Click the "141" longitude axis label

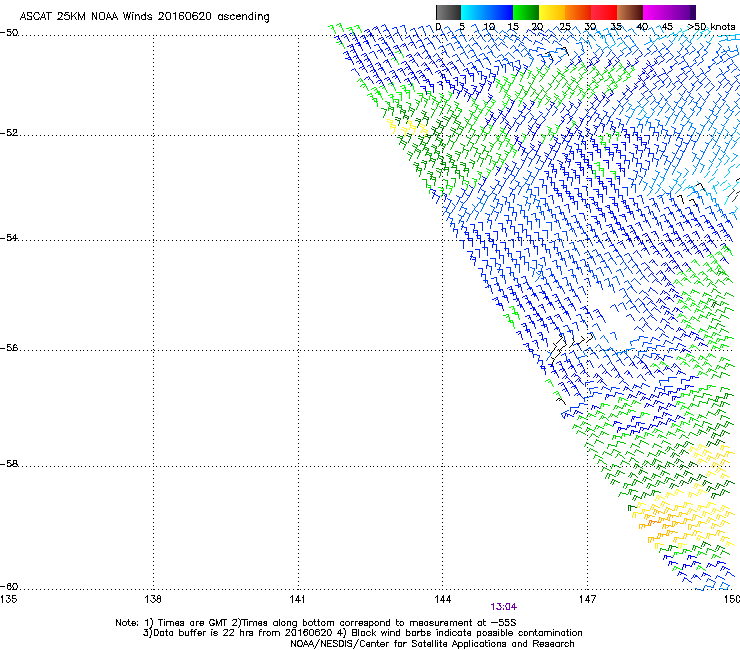click(297, 599)
